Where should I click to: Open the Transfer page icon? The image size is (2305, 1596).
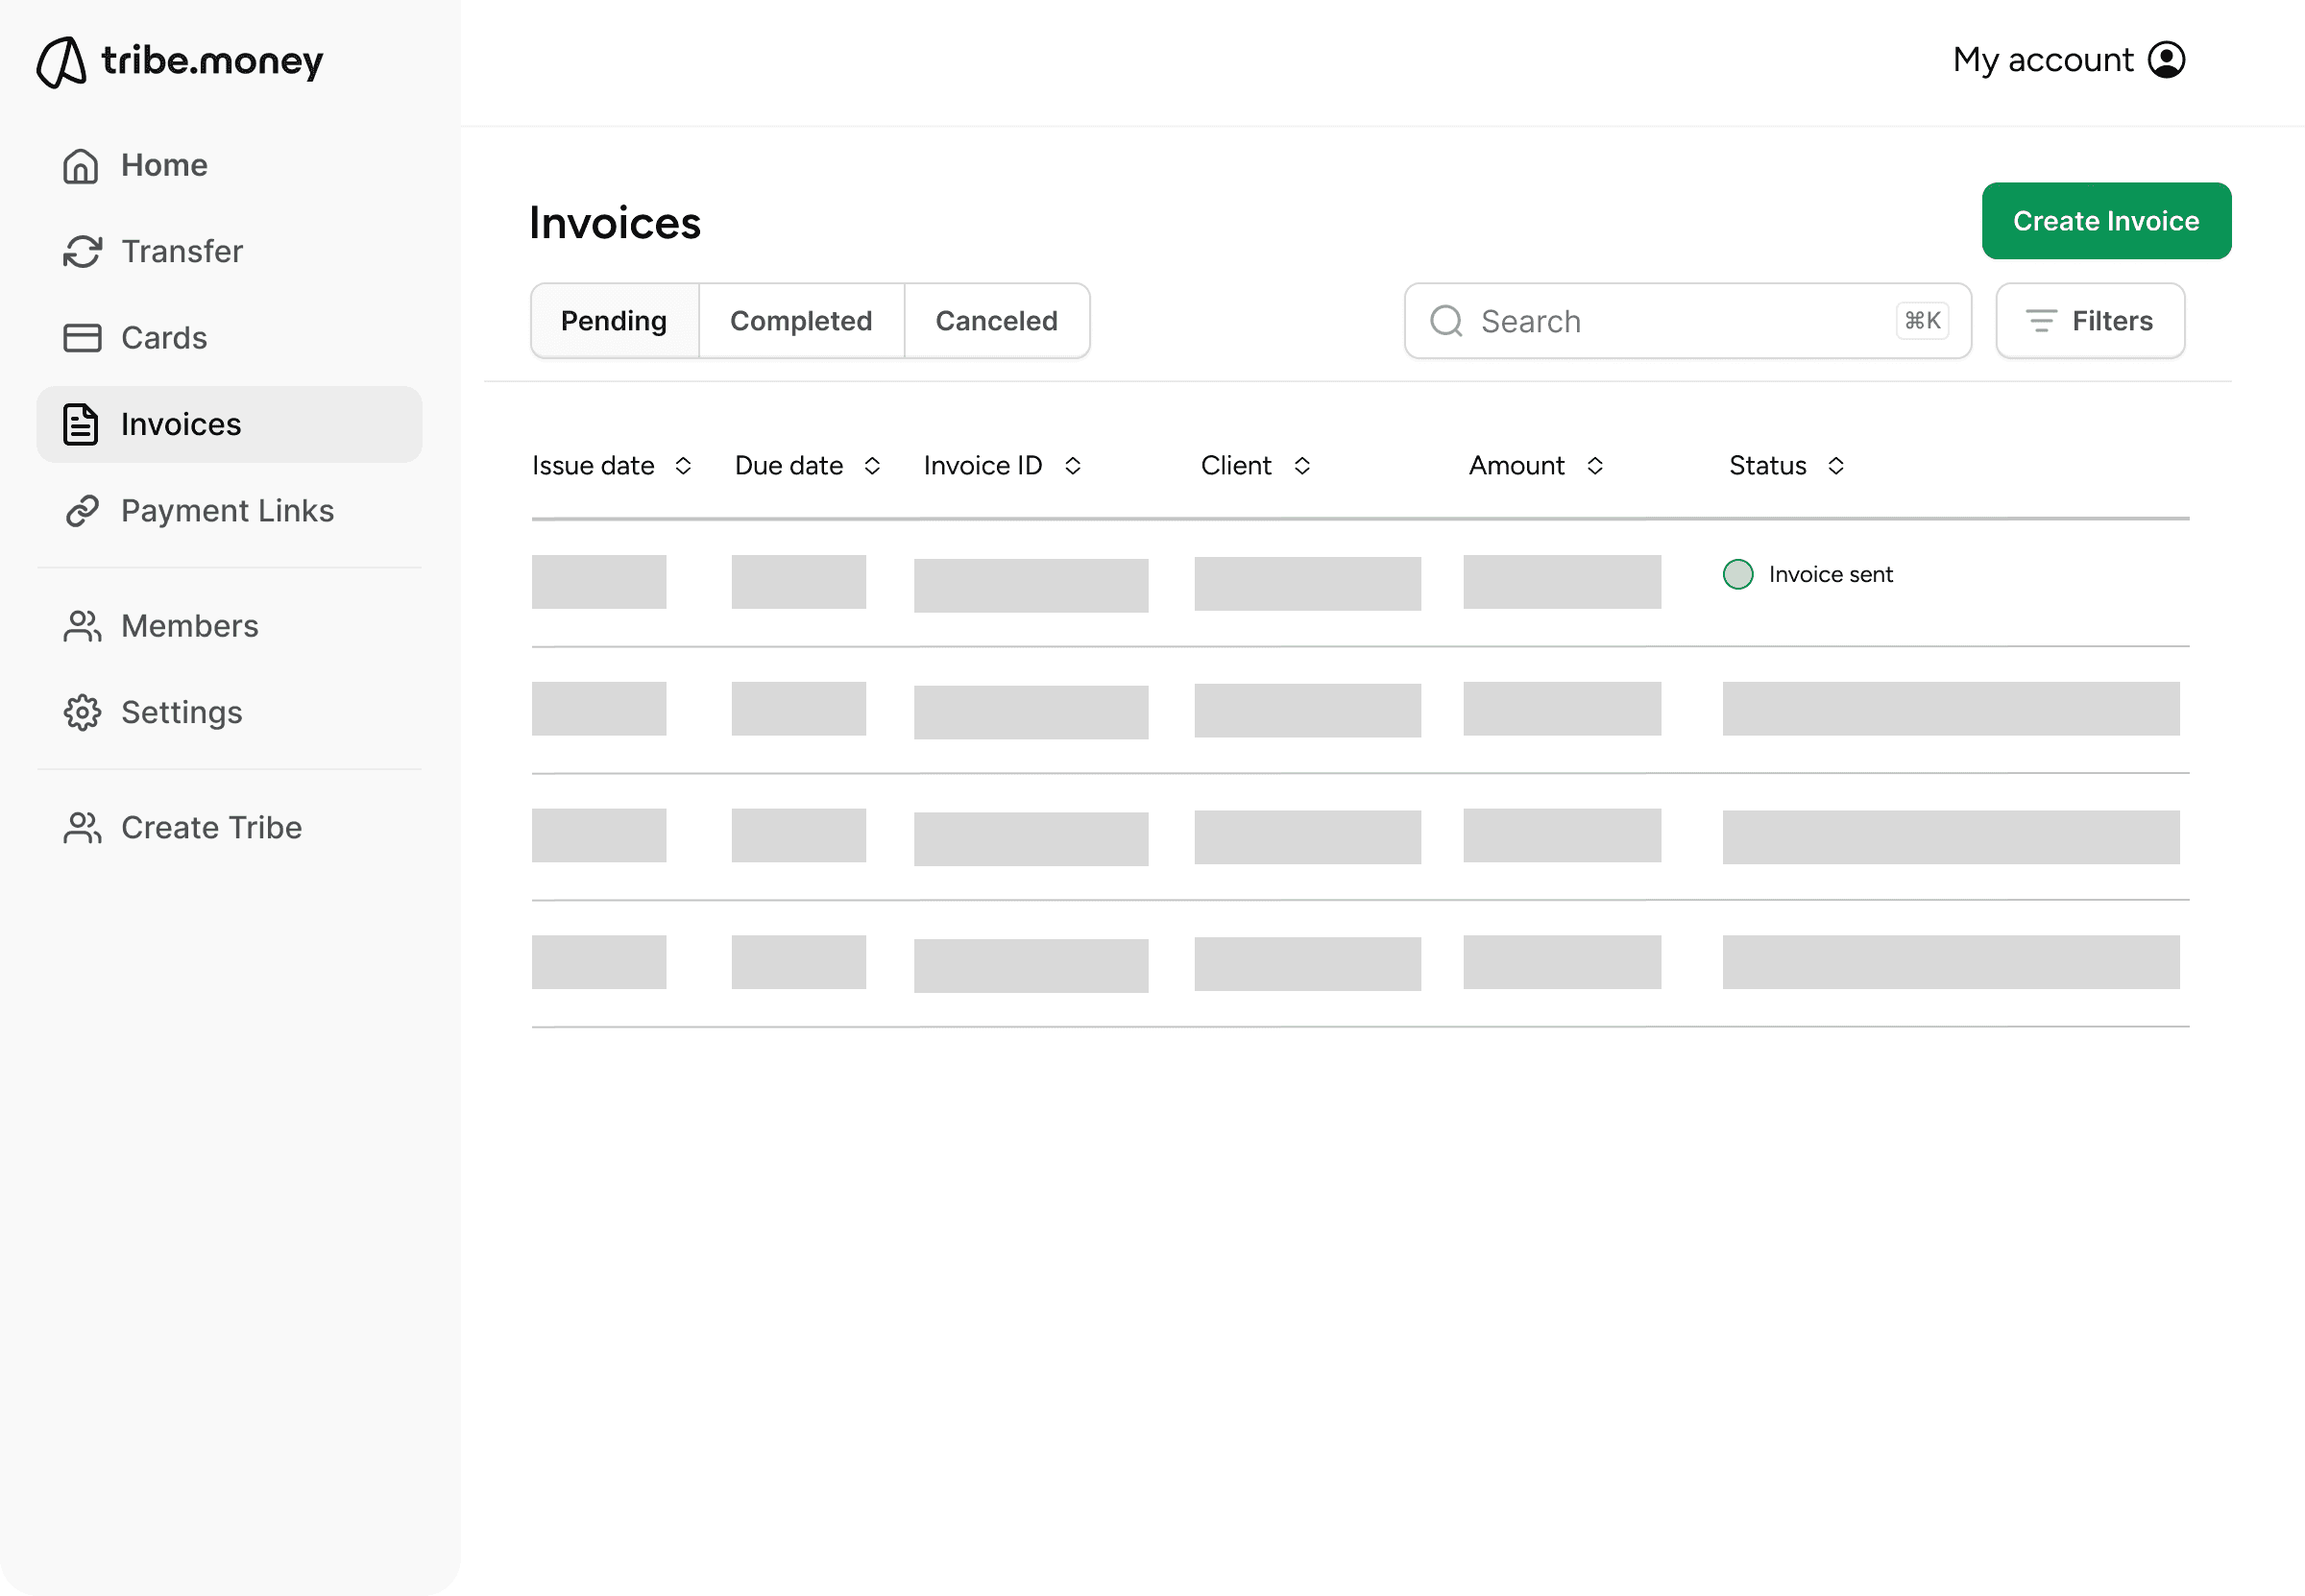(x=82, y=251)
